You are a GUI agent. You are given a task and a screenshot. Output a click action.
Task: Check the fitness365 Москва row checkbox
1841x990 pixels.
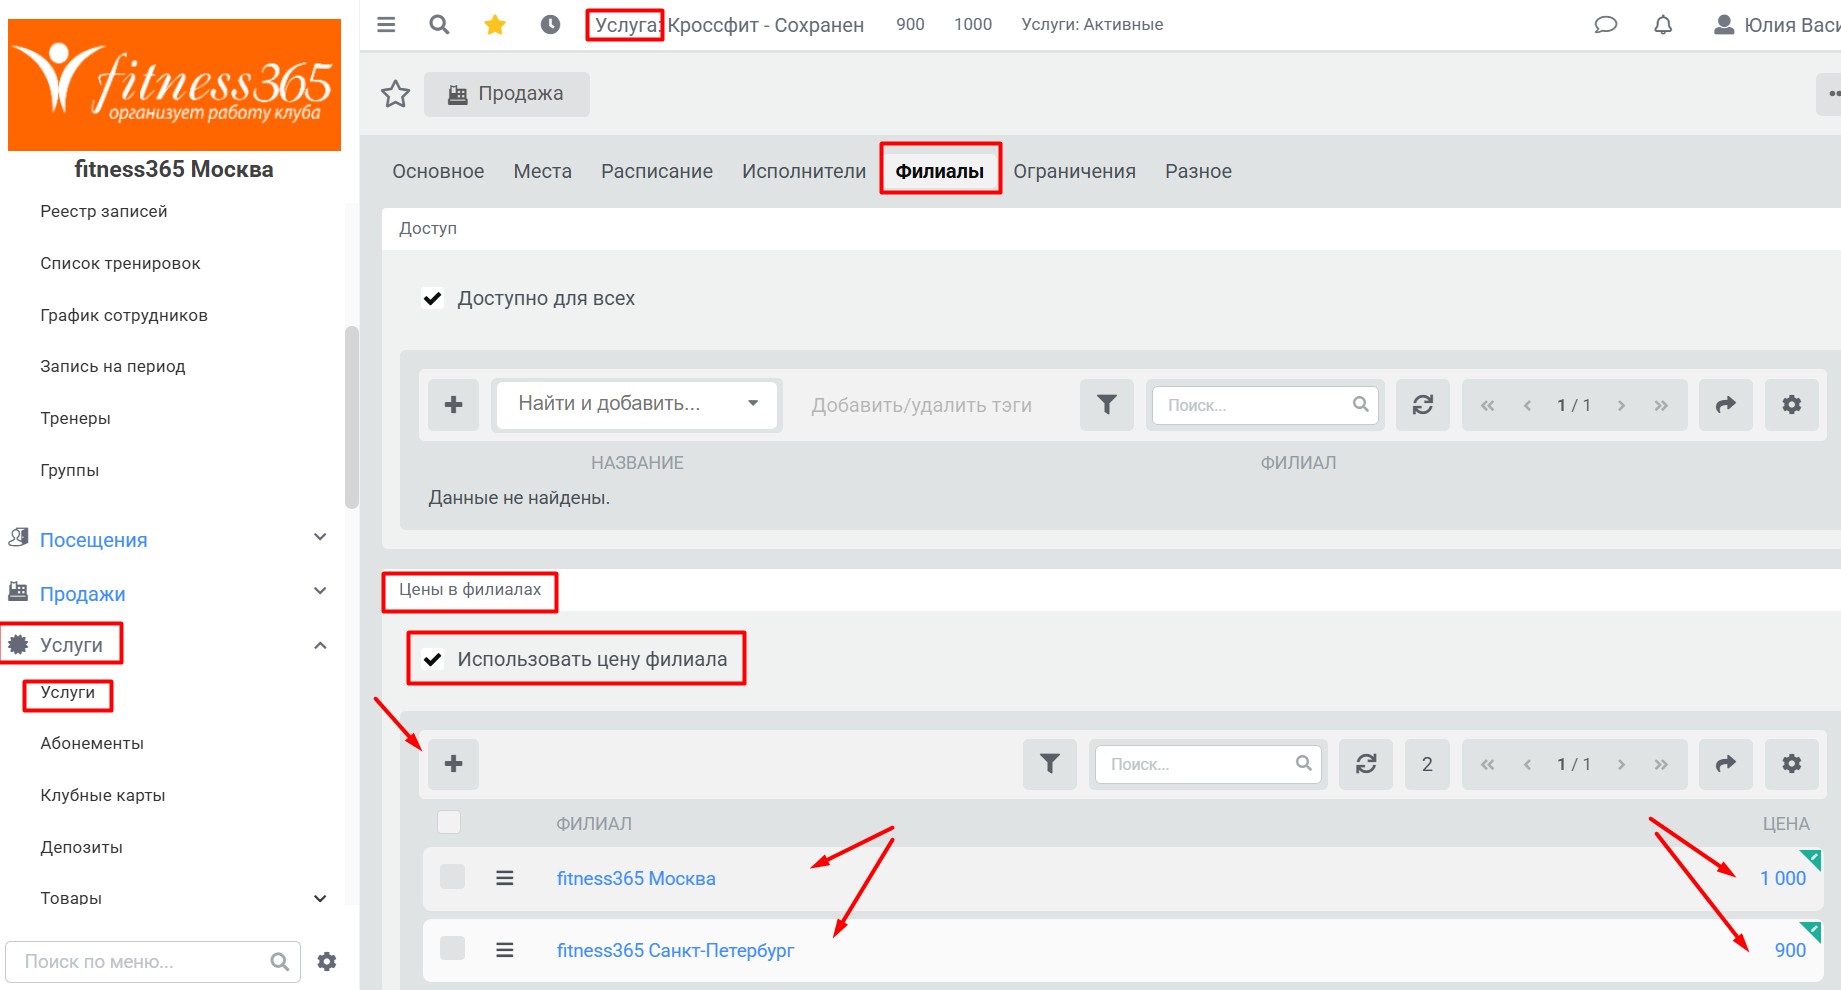(x=452, y=877)
